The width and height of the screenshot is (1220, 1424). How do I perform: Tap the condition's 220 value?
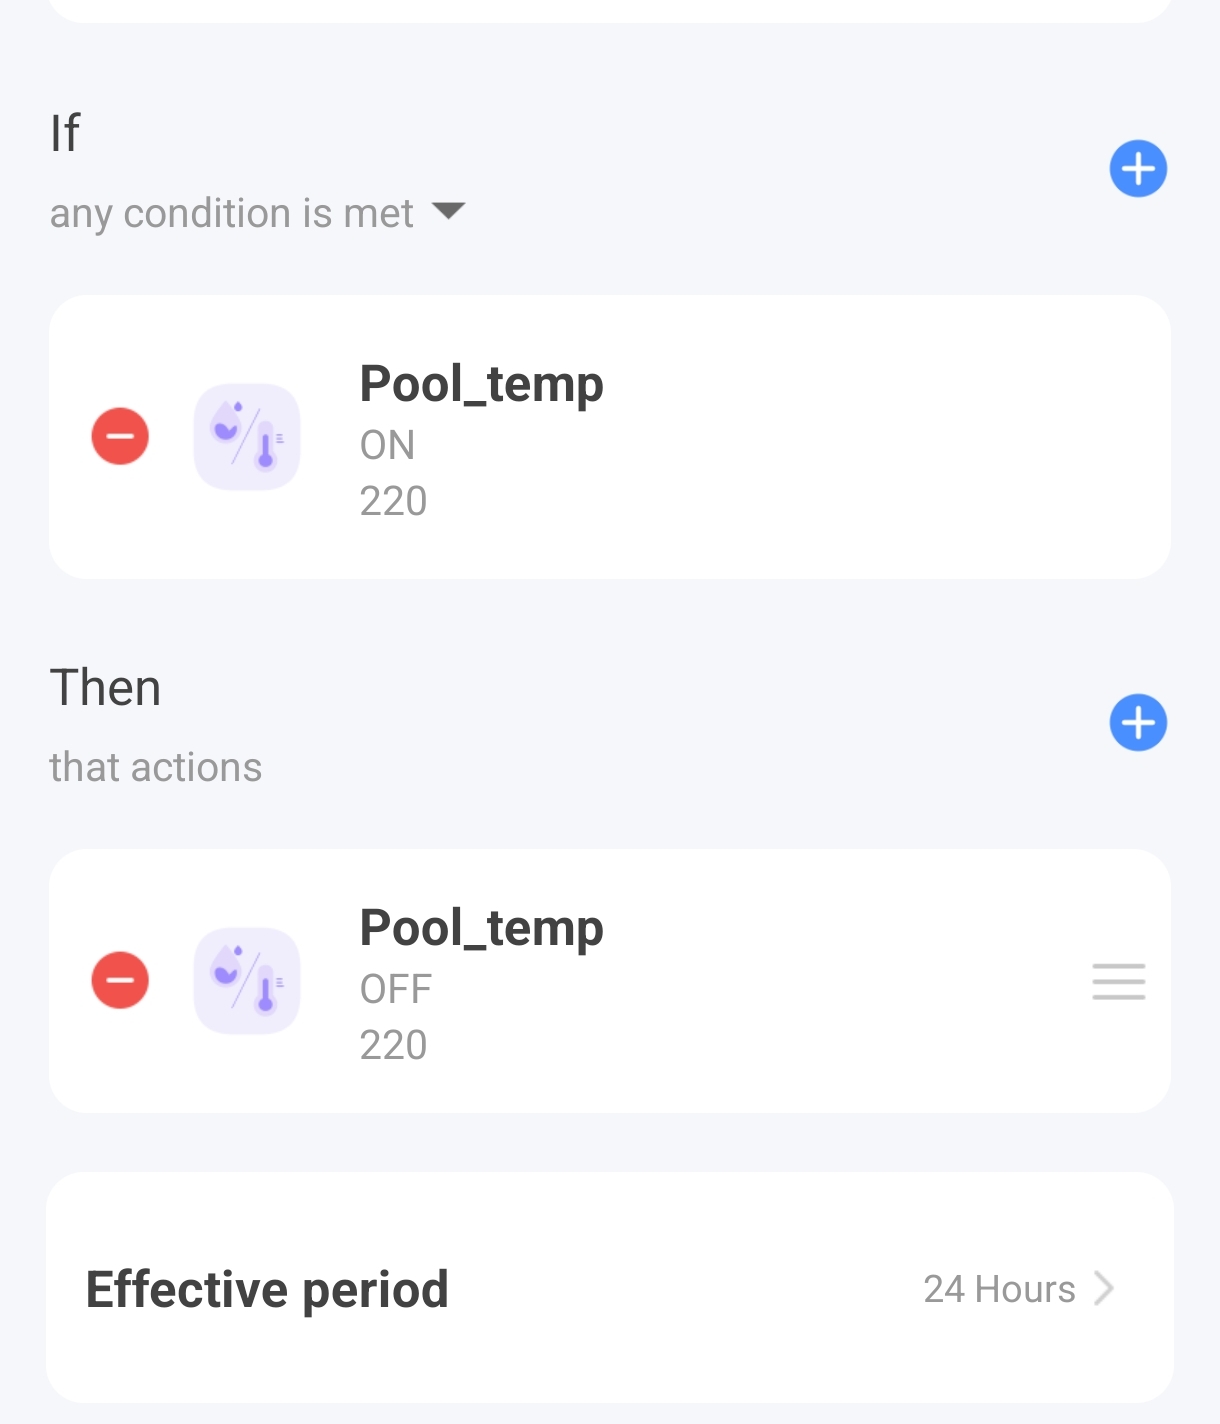pyautogui.click(x=393, y=501)
